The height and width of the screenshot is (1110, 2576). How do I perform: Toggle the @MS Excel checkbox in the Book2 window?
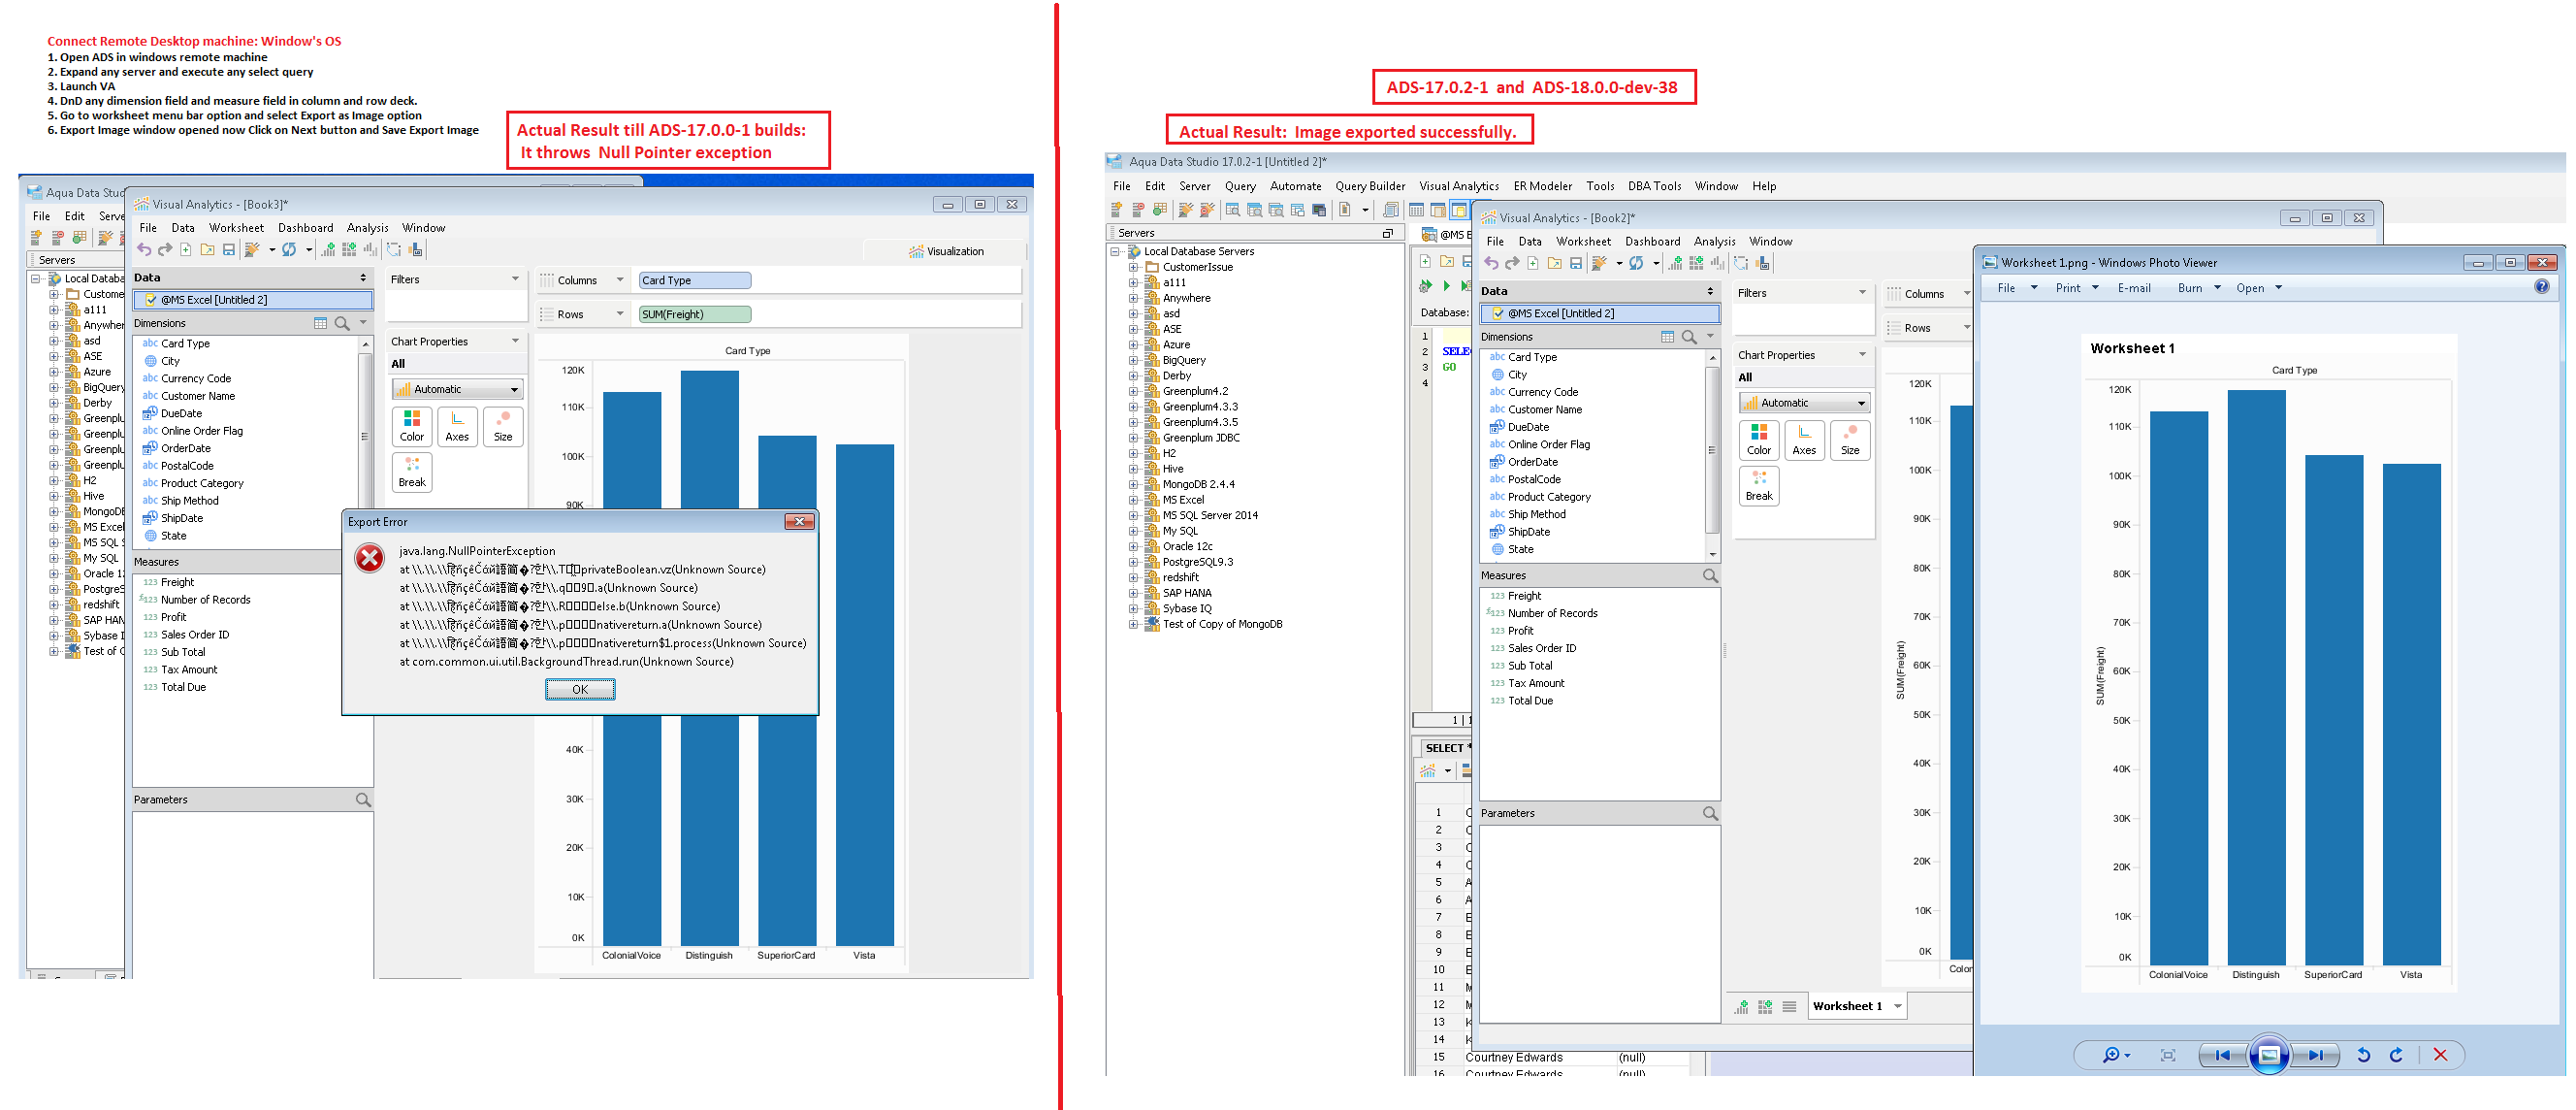click(1498, 313)
